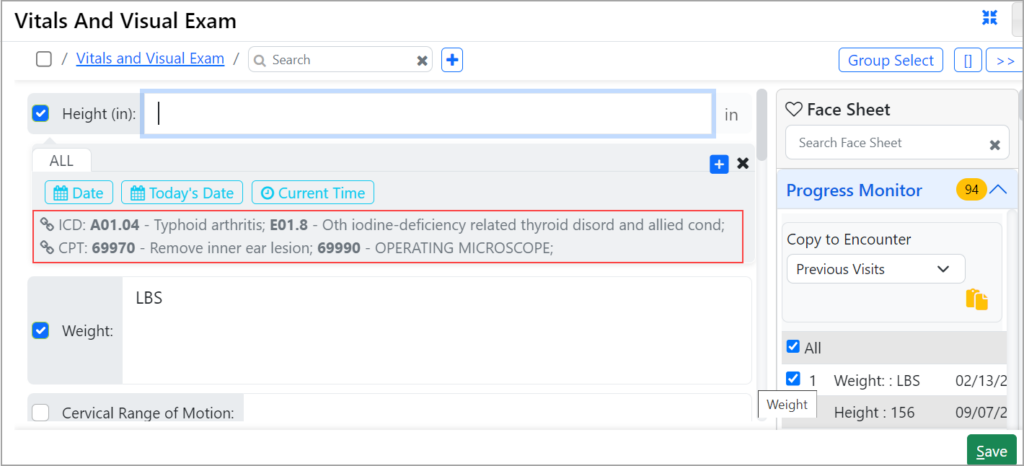
Task: Uncheck the Weight checkbox
Action: (x=41, y=330)
